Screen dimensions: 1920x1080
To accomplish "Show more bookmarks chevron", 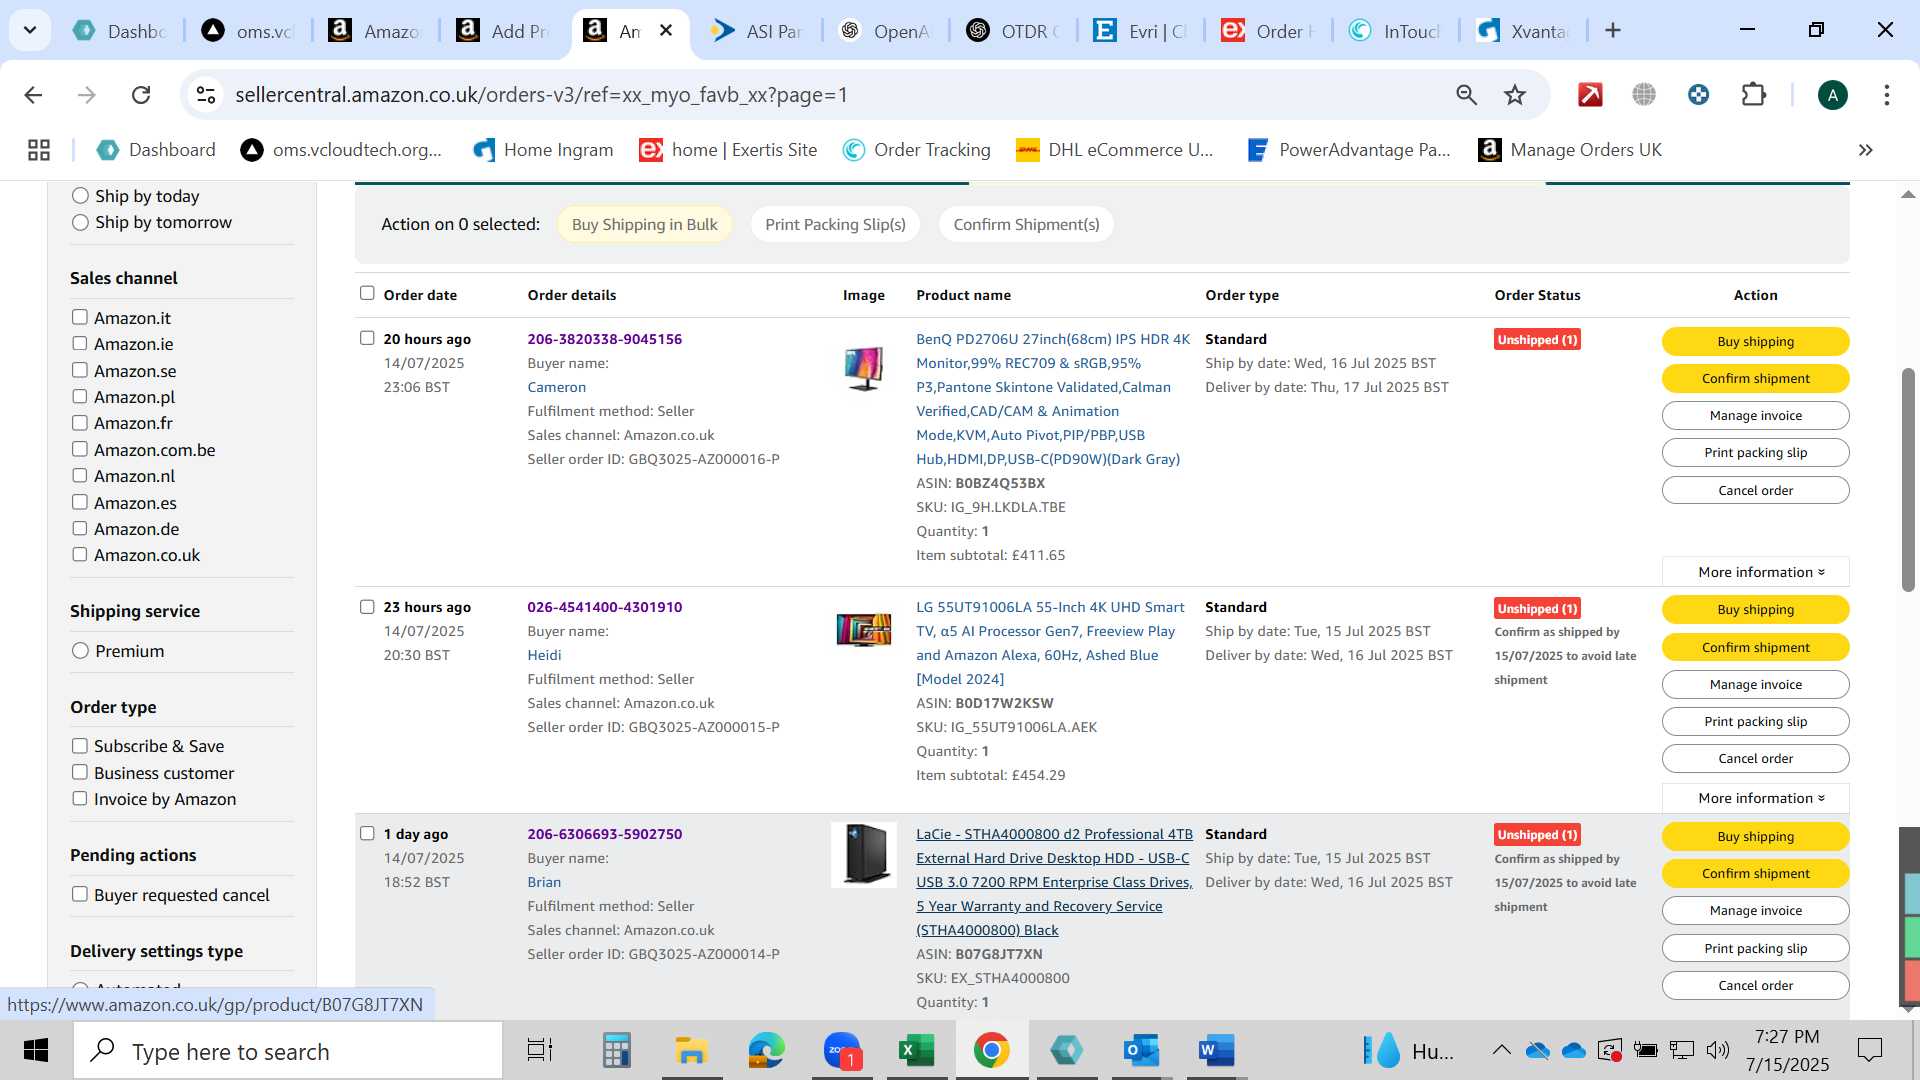I will [x=1865, y=150].
